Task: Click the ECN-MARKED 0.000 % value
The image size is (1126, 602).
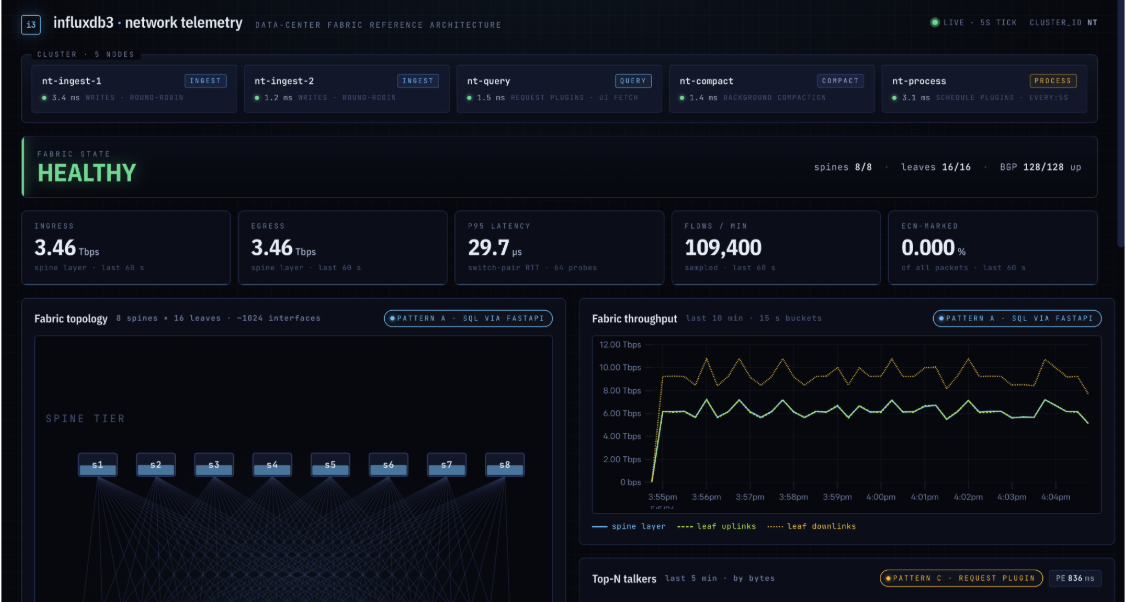Action: tap(934, 248)
